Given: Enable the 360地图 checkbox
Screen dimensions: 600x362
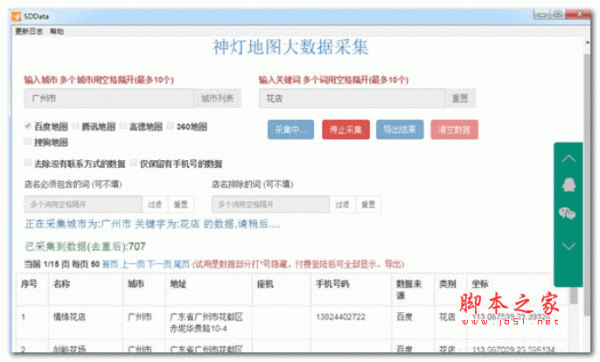Looking at the screenshot, I should point(170,126).
